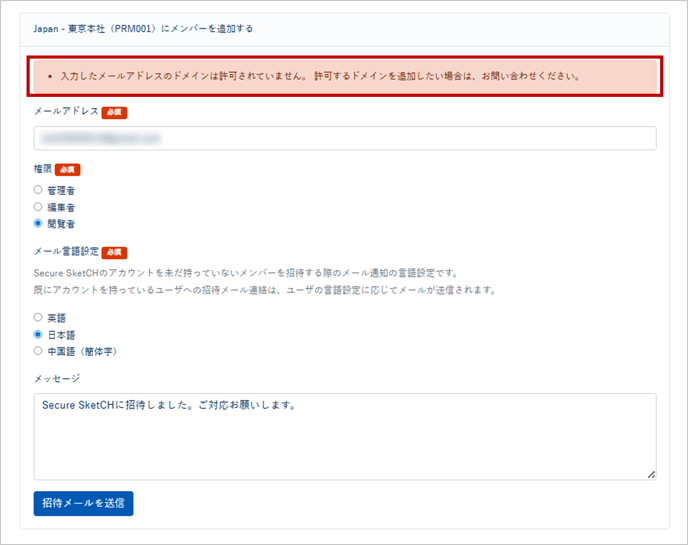
Task: Select 日本語 as mail language
Action: pos(38,334)
